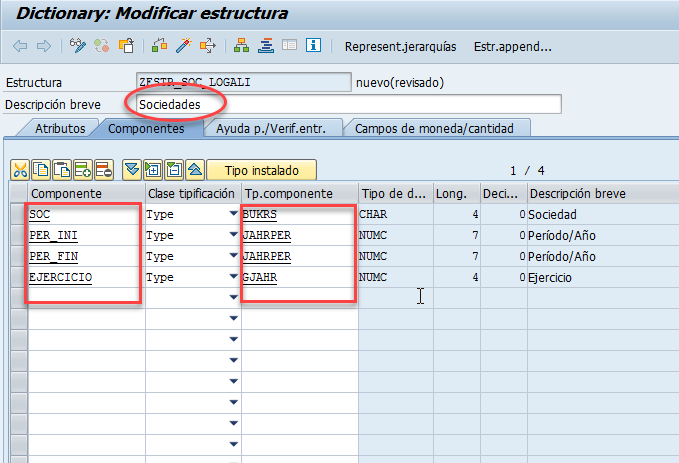
Task: Select row EJERCICIO via its row selector
Action: (x=19, y=277)
